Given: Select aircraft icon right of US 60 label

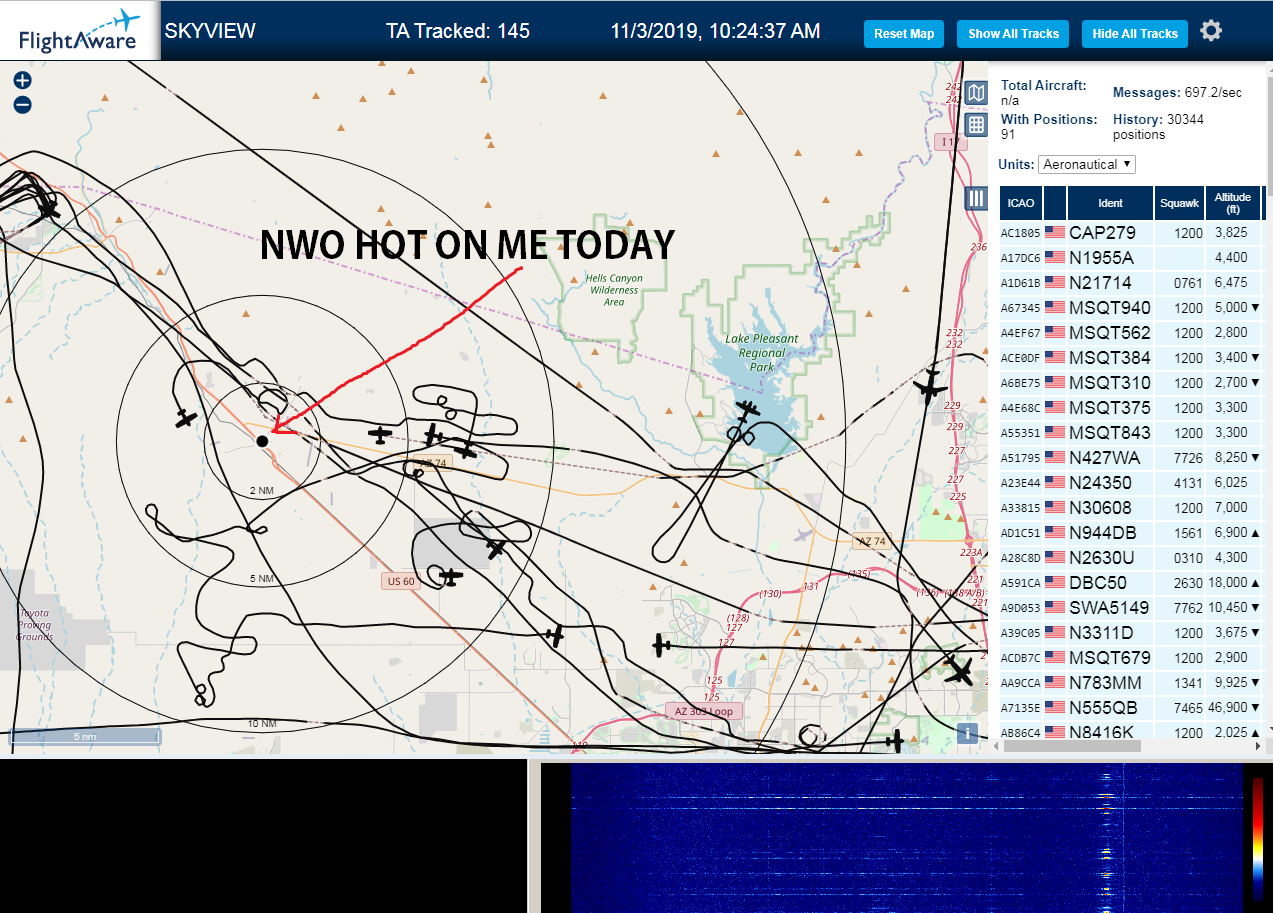Looking at the screenshot, I should coord(451,577).
